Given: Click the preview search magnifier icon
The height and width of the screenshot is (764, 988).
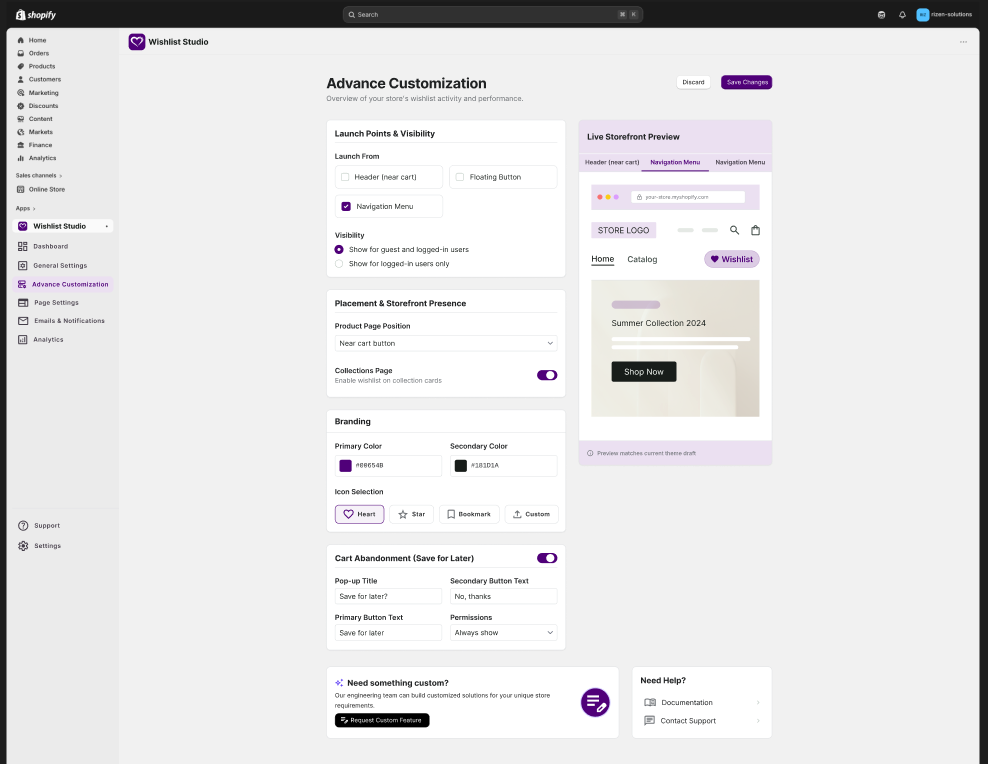Looking at the screenshot, I should click(x=734, y=230).
